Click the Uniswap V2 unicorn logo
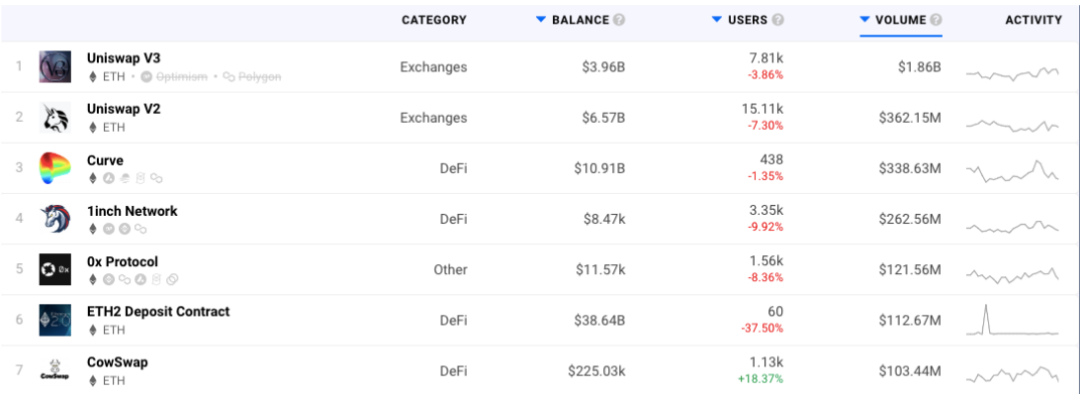This screenshot has width=1080, height=394. pos(55,117)
